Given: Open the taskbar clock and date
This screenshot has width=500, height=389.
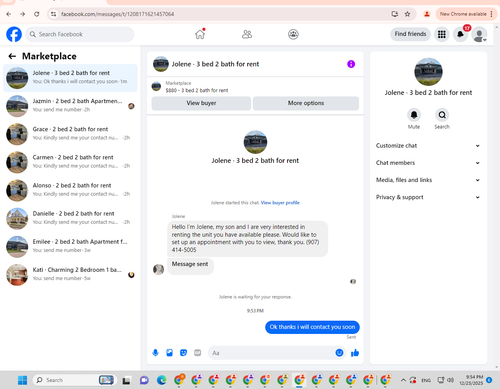Looking at the screenshot, I should coord(471,380).
